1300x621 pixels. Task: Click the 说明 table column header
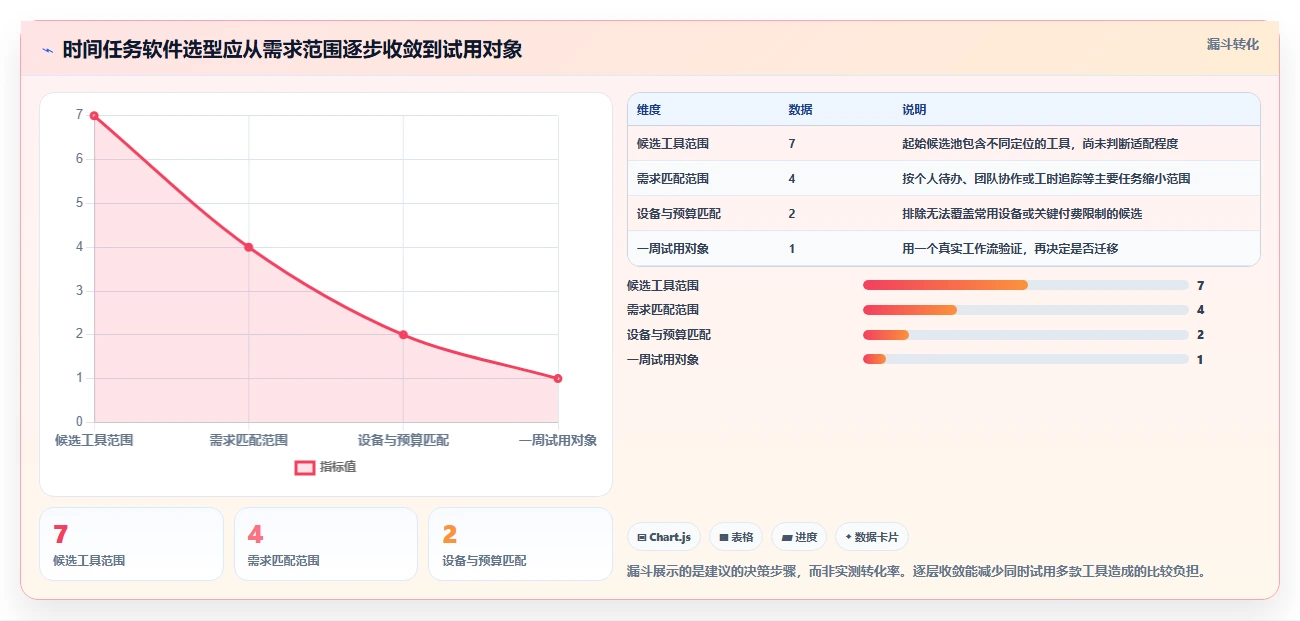(914, 109)
